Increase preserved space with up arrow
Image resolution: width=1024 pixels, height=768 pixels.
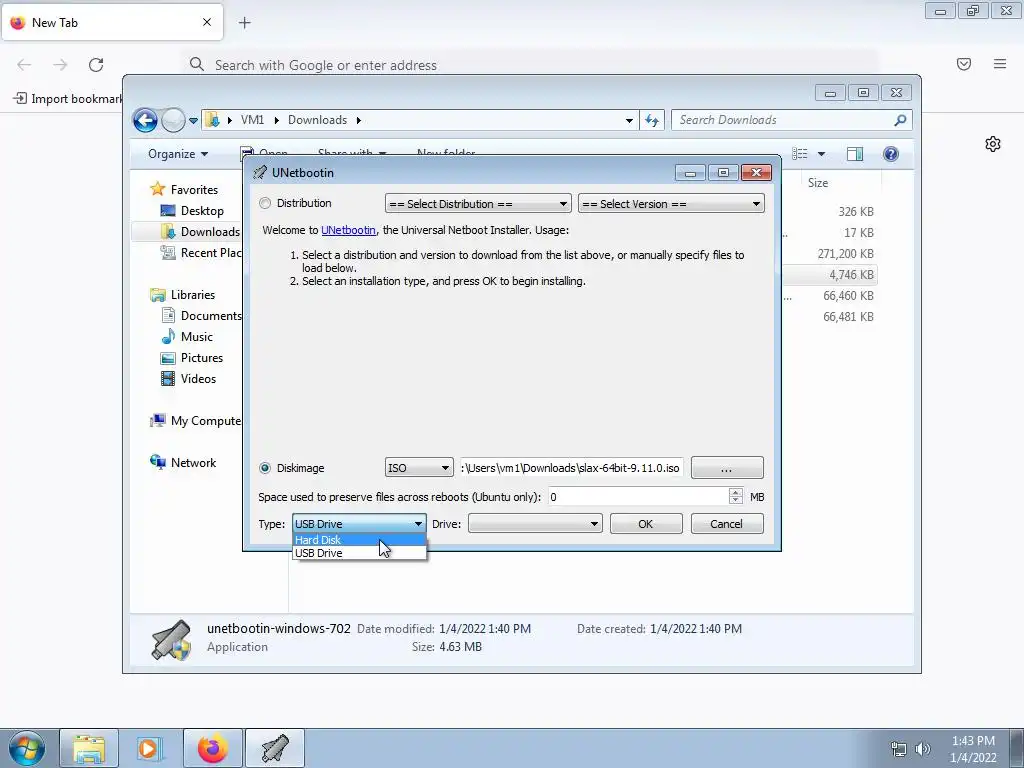point(736,492)
